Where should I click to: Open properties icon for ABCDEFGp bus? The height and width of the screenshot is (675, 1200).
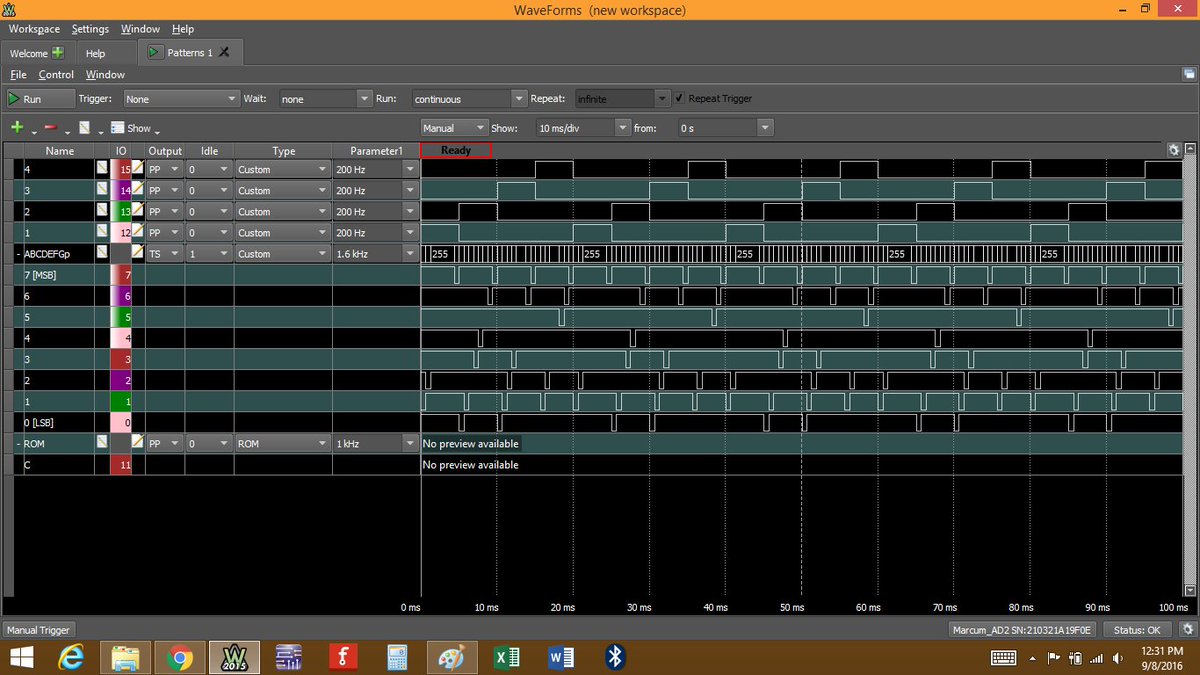(102, 253)
